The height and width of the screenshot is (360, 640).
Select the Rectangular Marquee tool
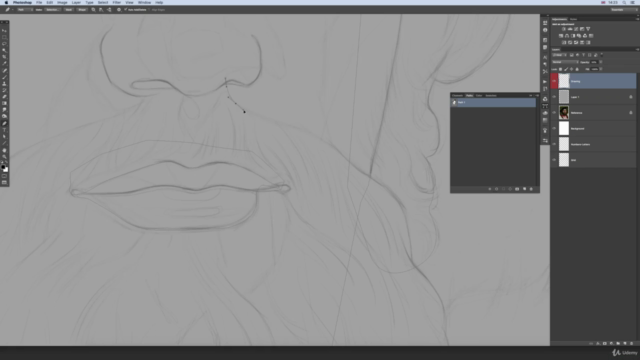coord(4,37)
